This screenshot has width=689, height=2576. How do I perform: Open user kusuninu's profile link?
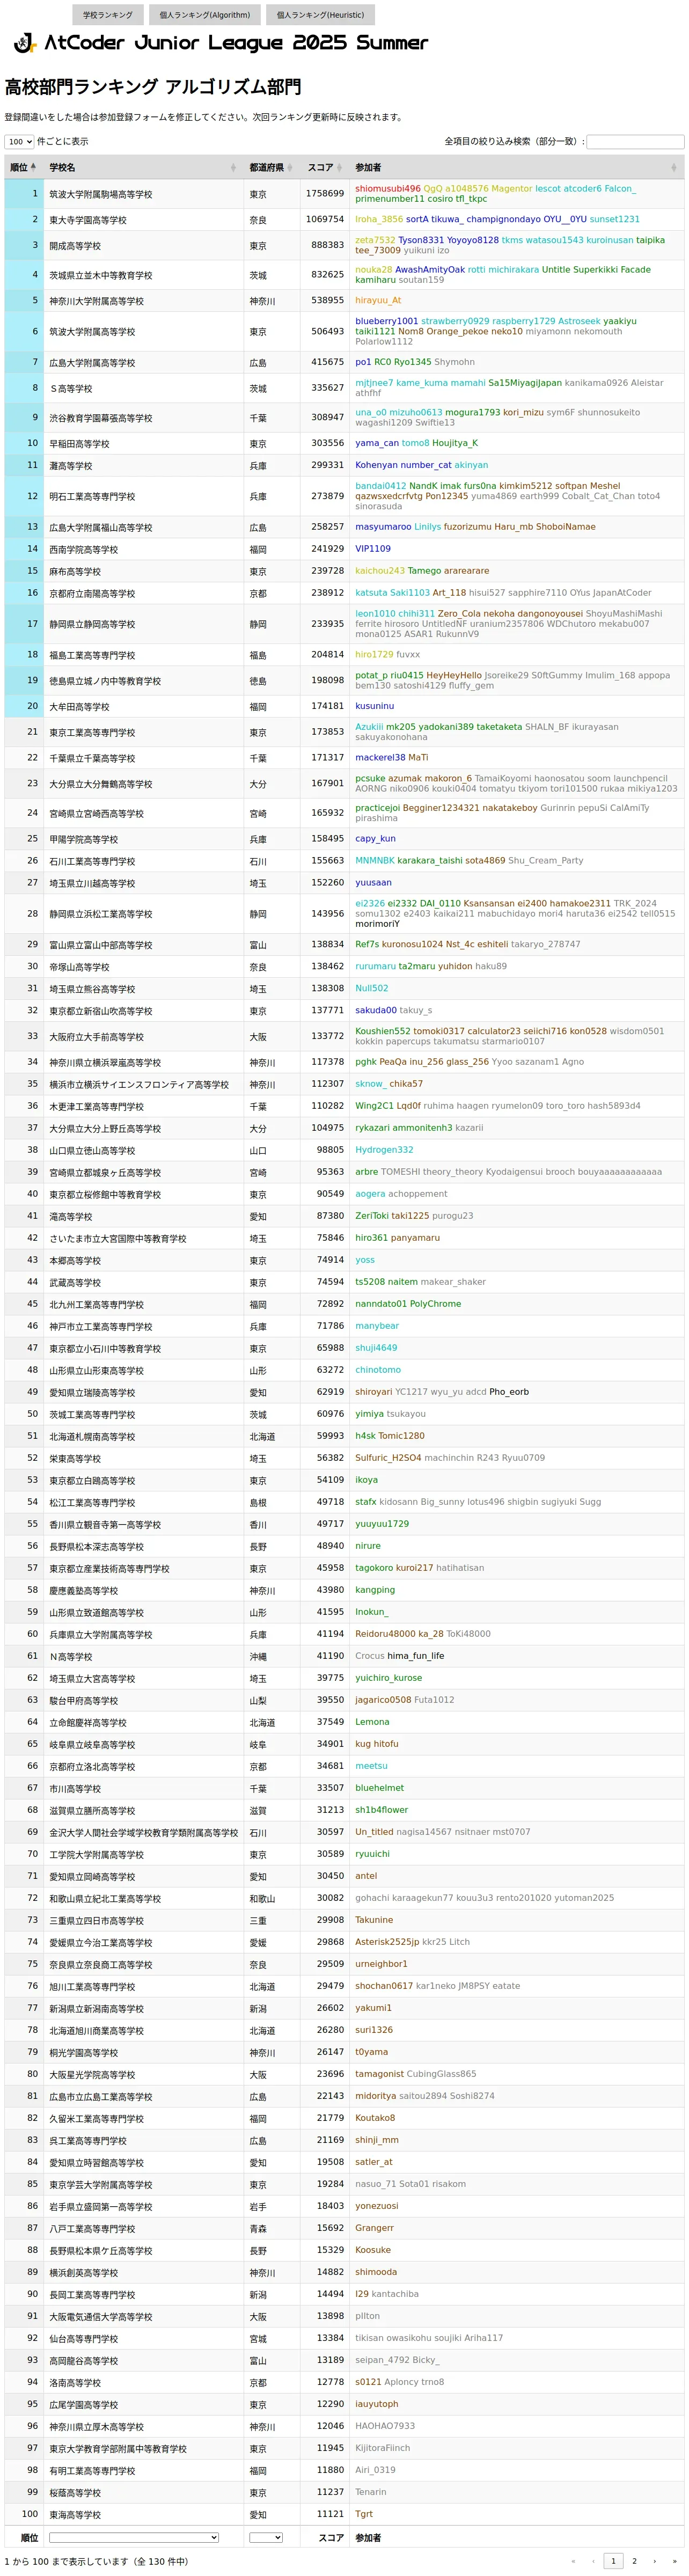[x=375, y=706]
